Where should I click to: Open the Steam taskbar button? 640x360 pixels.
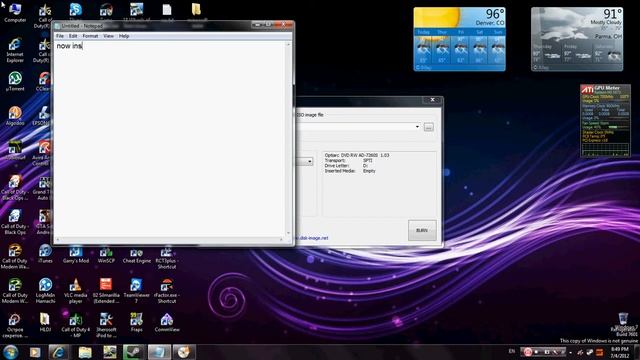point(134,352)
